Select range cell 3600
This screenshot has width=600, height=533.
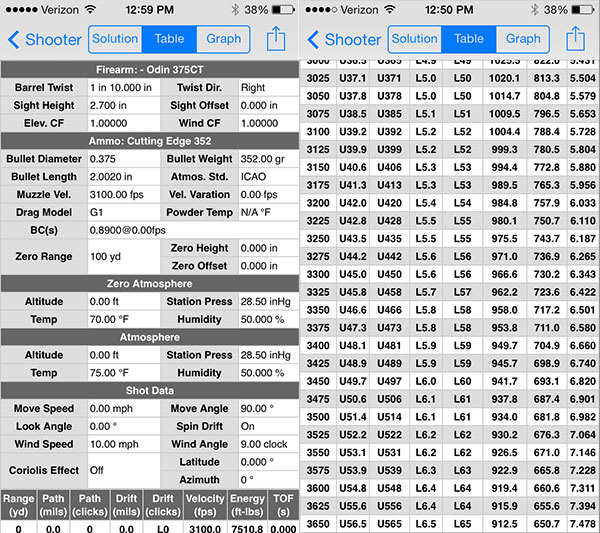(x=318, y=488)
